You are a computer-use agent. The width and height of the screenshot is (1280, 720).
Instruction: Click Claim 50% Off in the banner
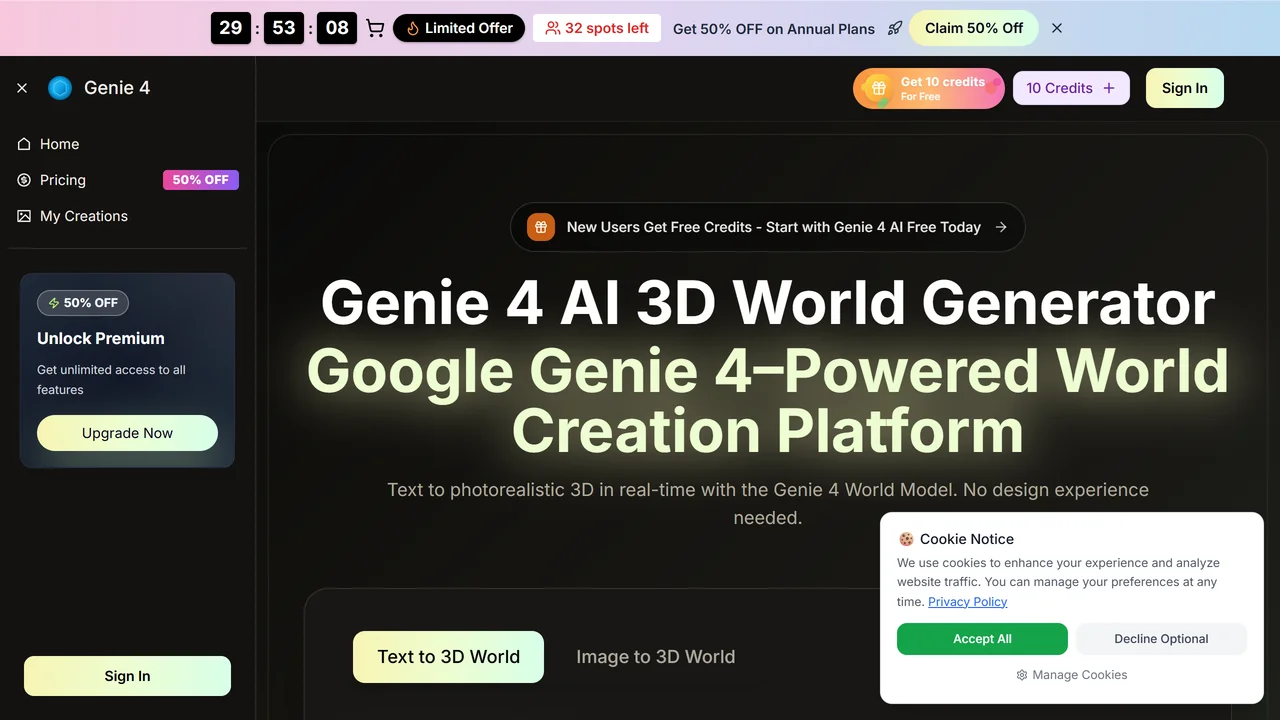point(974,28)
